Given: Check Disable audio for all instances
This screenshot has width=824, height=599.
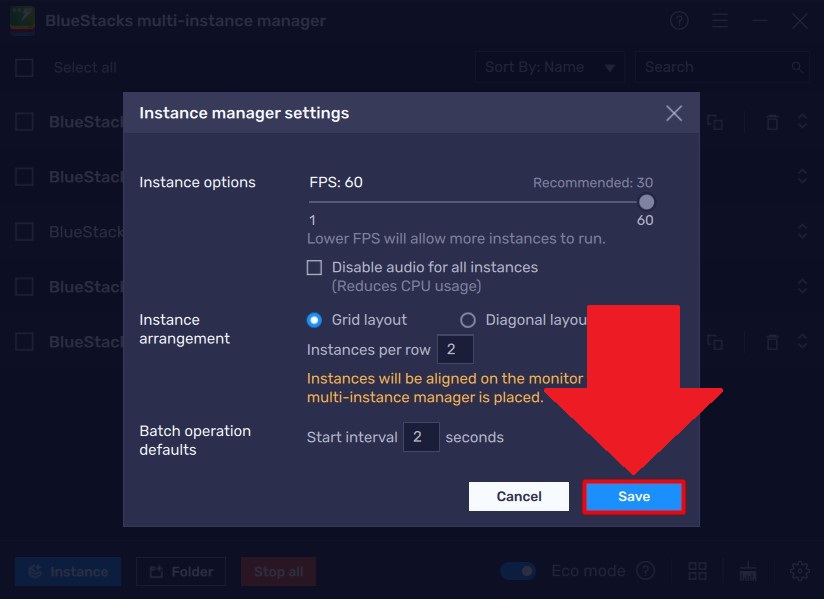Looking at the screenshot, I should [x=314, y=267].
